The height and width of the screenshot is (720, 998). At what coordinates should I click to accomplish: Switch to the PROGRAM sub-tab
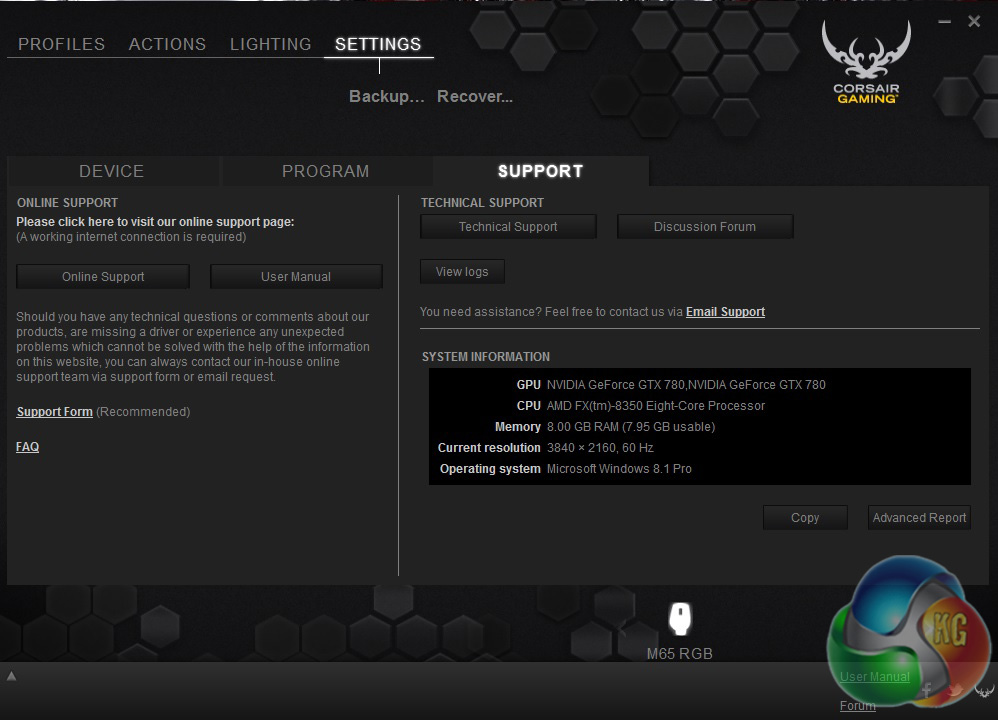click(x=326, y=171)
